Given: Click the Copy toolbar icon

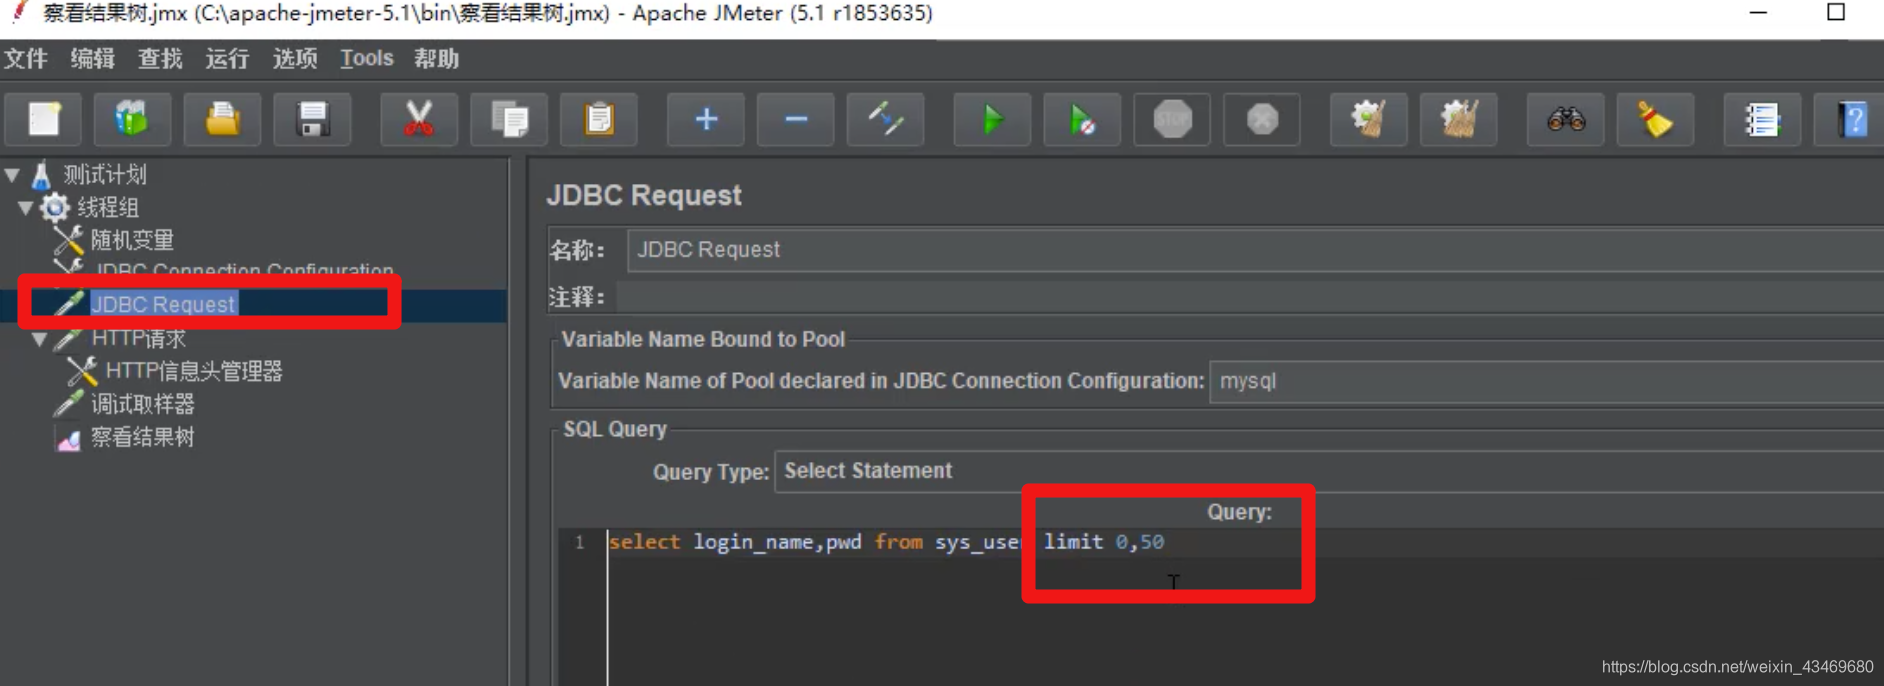Looking at the screenshot, I should (509, 120).
